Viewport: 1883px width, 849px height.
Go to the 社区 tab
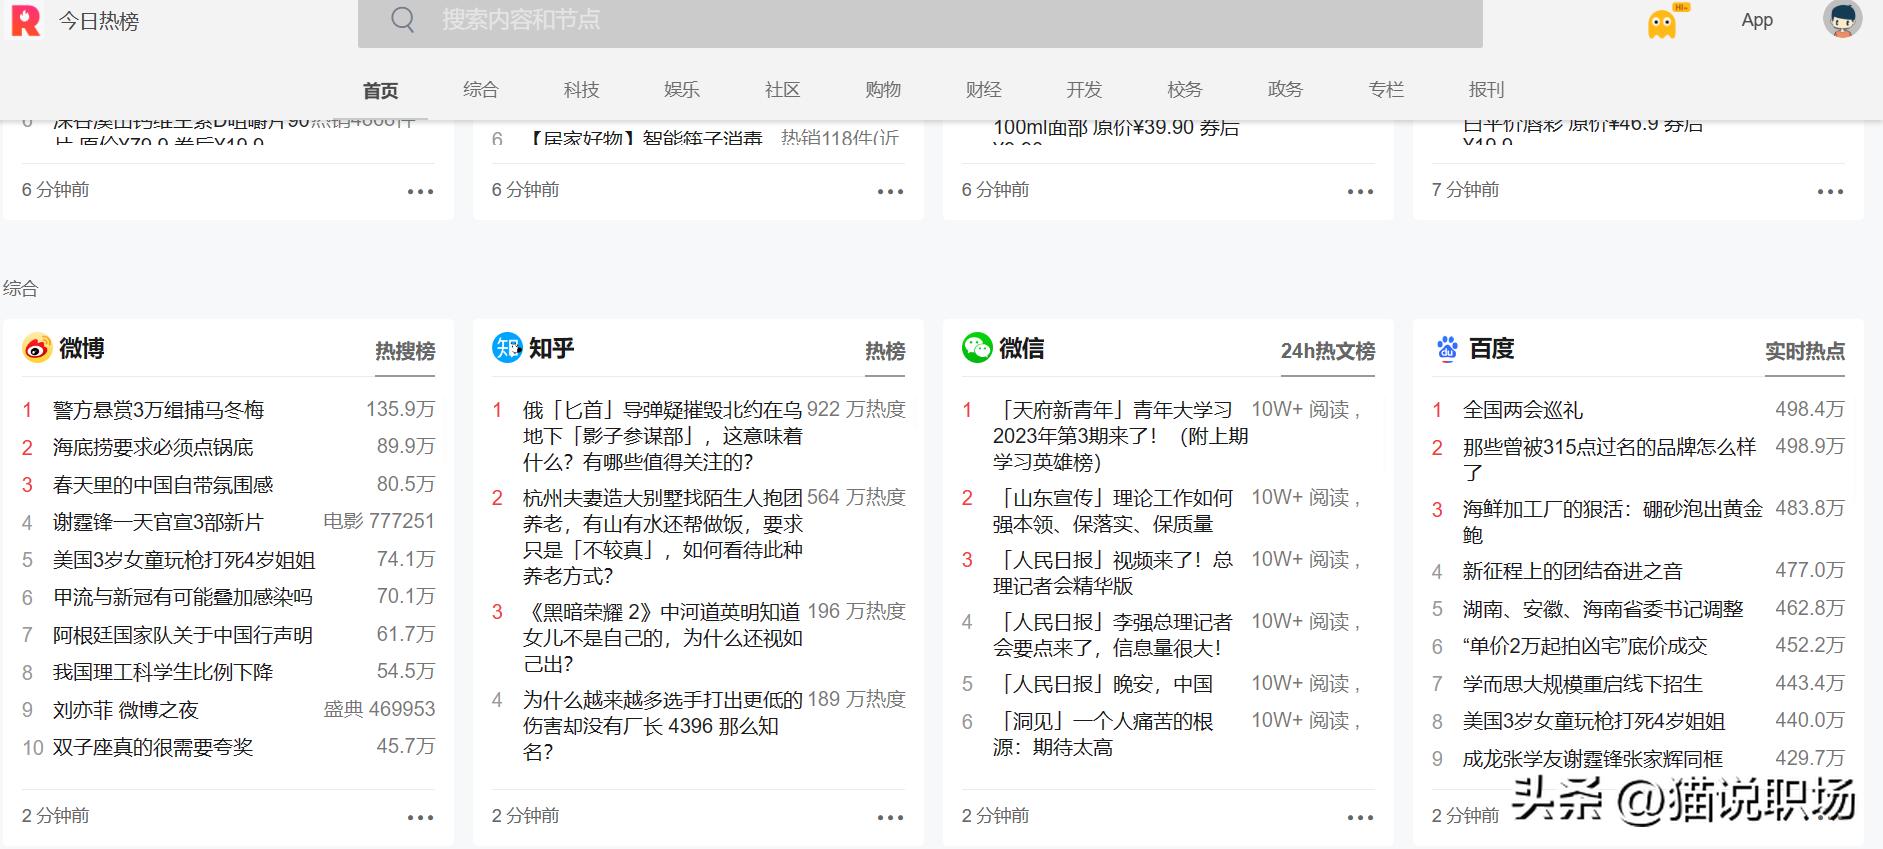coord(782,90)
